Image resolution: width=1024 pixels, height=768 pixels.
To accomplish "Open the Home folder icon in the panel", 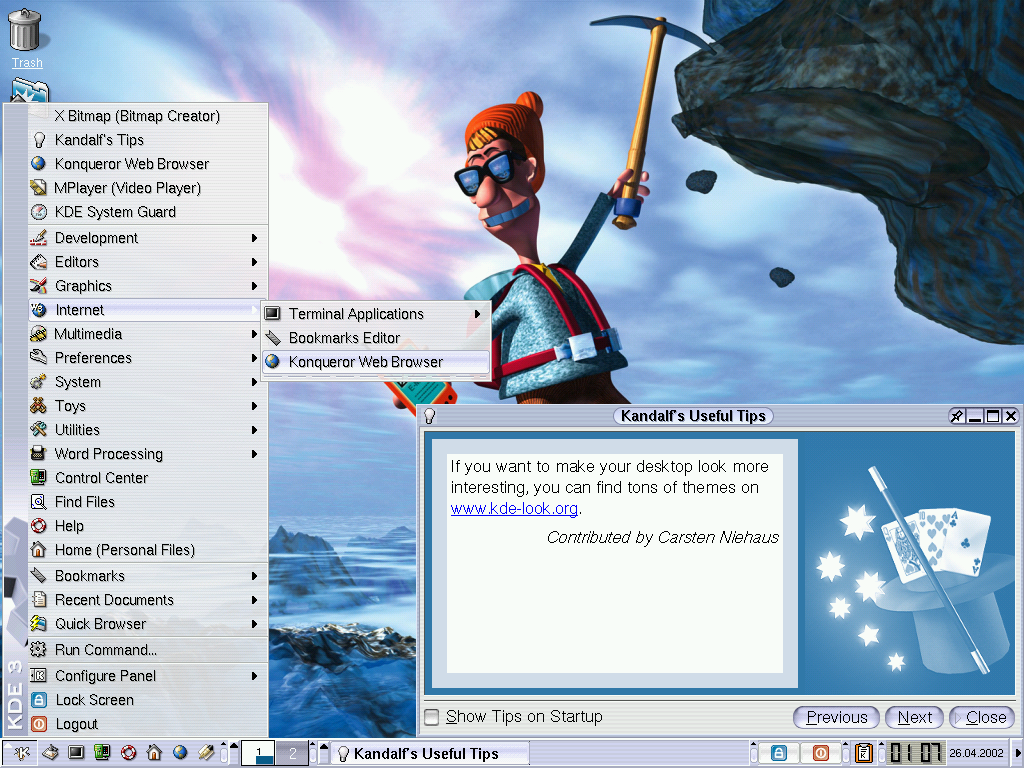I will coord(154,753).
